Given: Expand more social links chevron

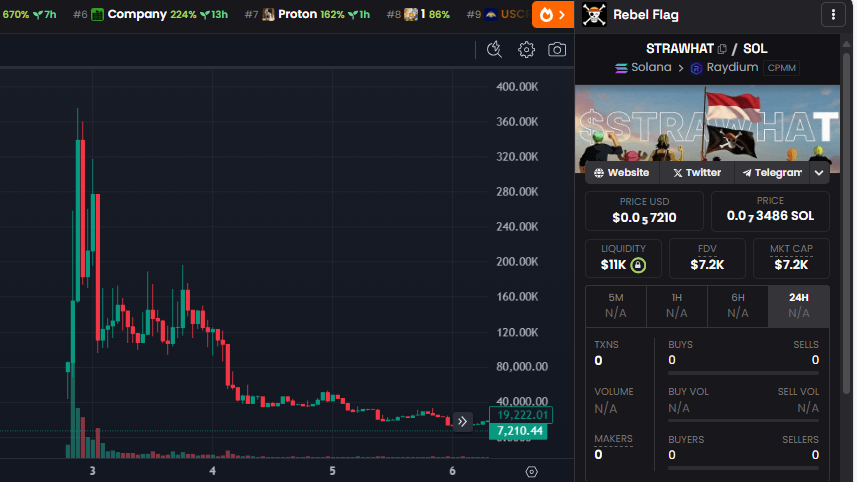Looking at the screenshot, I should pos(819,173).
